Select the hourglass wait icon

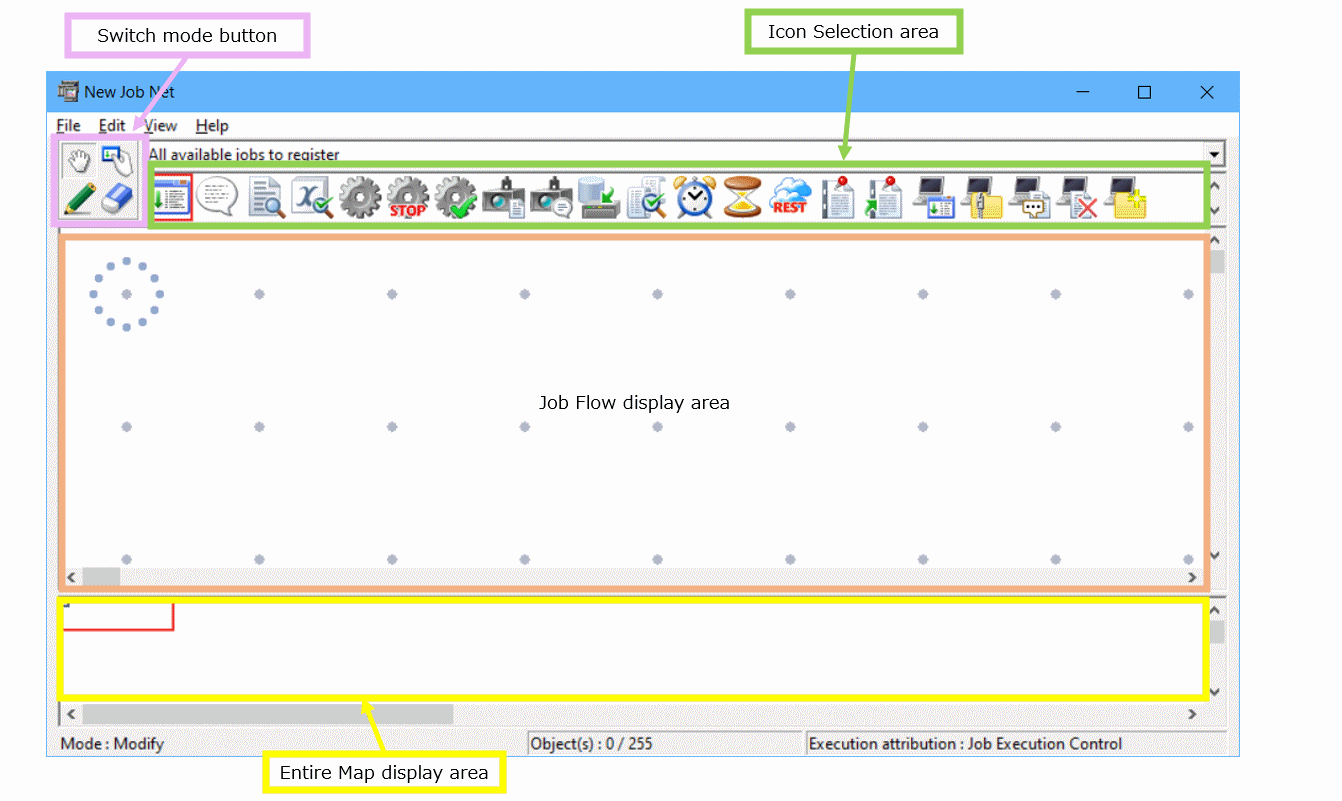tap(742, 197)
